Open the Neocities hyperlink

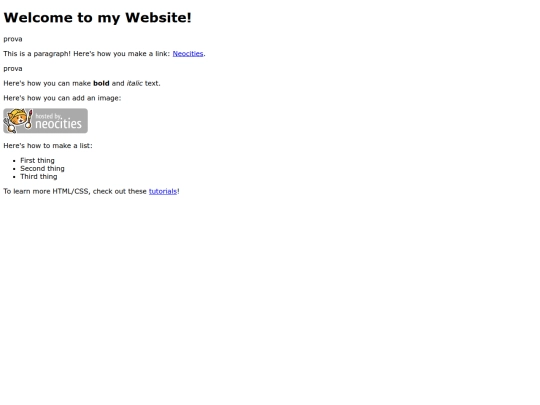[x=188, y=54]
